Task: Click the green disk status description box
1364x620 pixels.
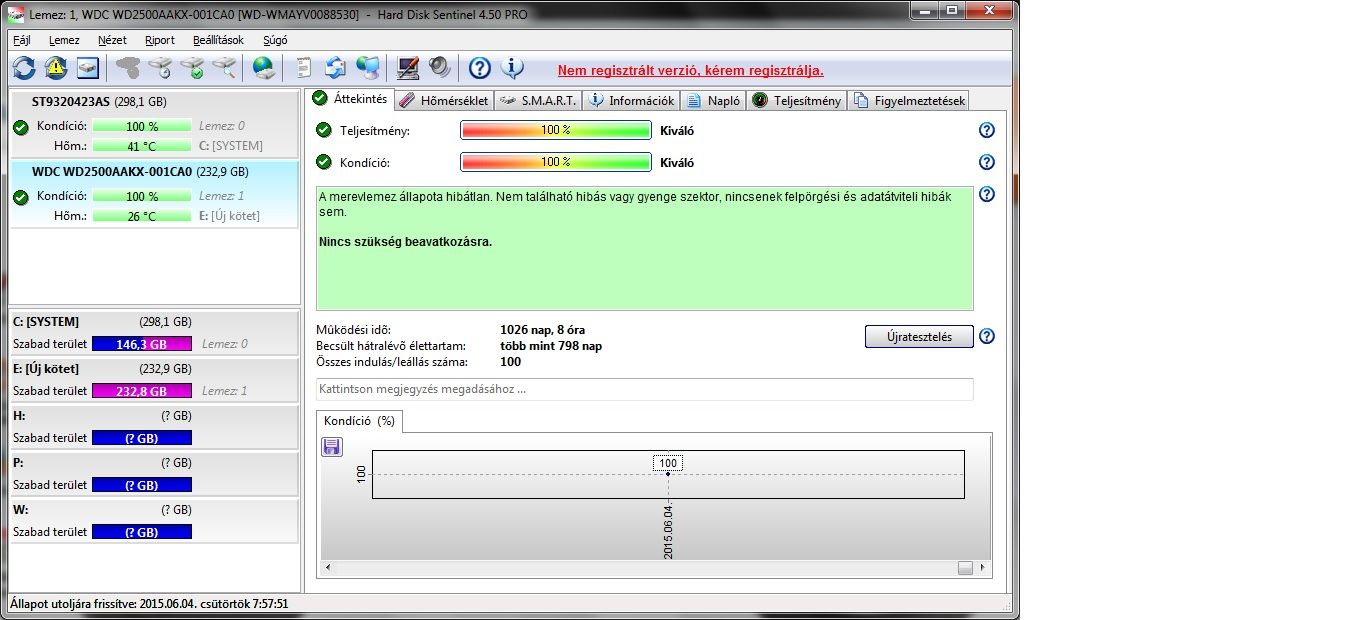Action: (x=644, y=248)
